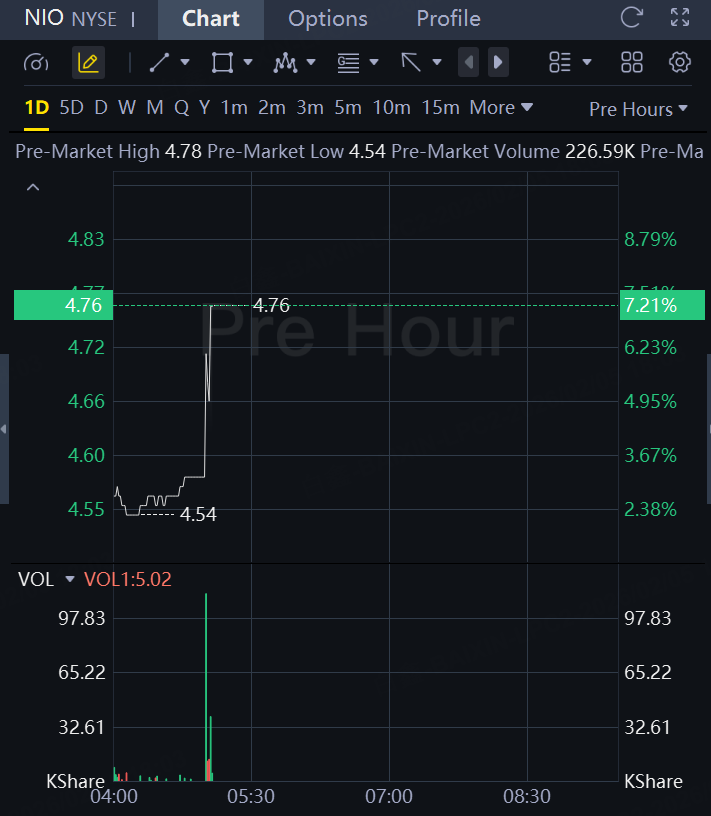Open the list layout icon

pyautogui.click(x=560, y=62)
